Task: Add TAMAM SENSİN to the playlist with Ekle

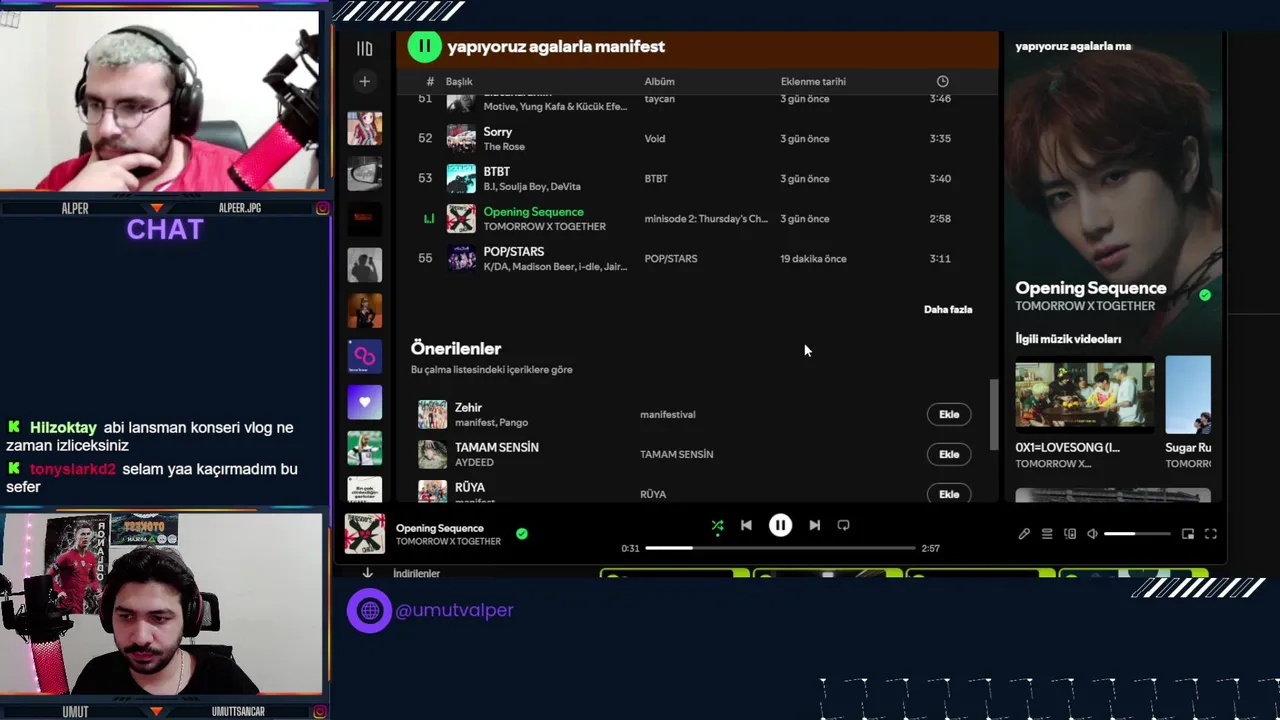Action: [949, 454]
